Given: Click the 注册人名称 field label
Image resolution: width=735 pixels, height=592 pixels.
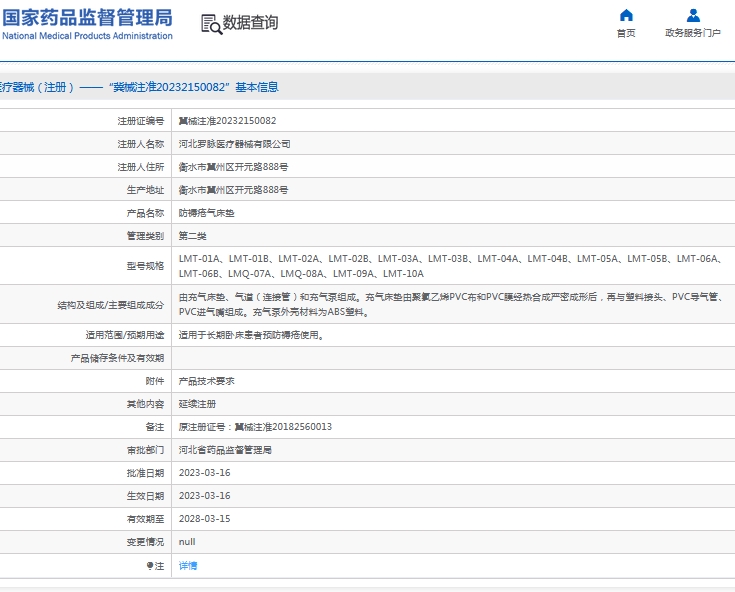Looking at the screenshot, I should point(141,144).
